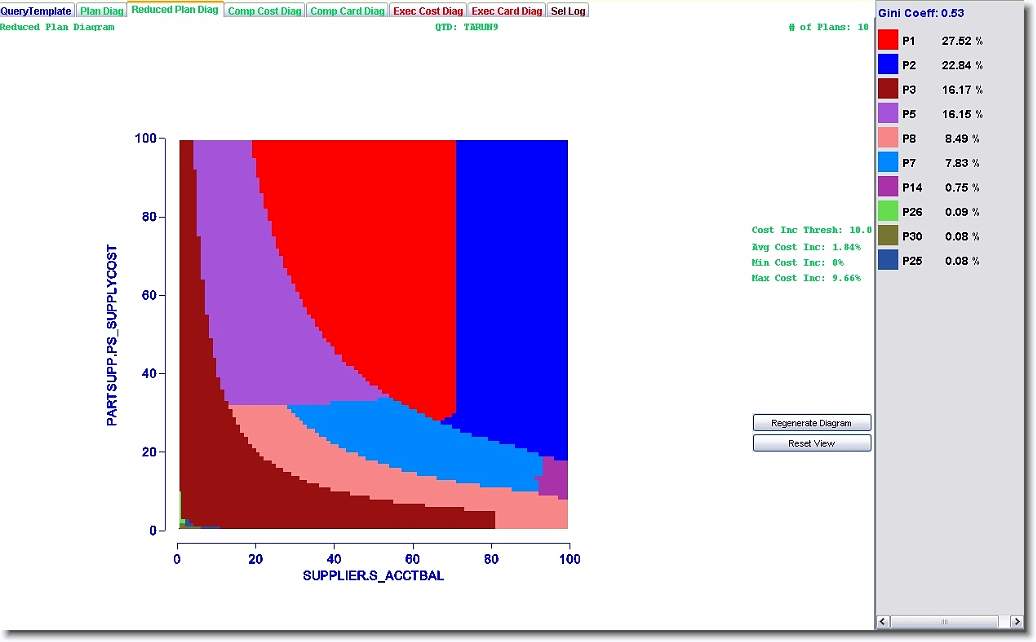Viewport: 1036px width, 642px height.
Task: Select the light blue P7 swatch
Action: (x=888, y=162)
